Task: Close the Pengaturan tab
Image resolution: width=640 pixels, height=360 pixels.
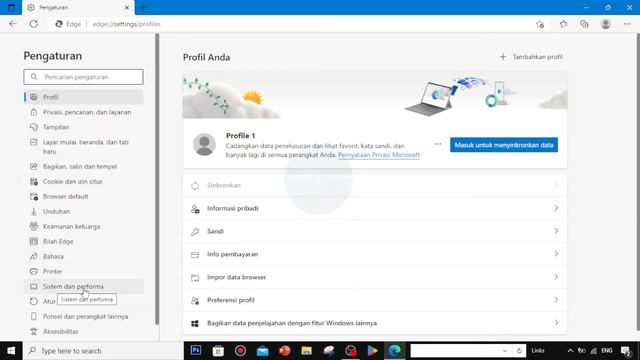Action: (x=127, y=7)
